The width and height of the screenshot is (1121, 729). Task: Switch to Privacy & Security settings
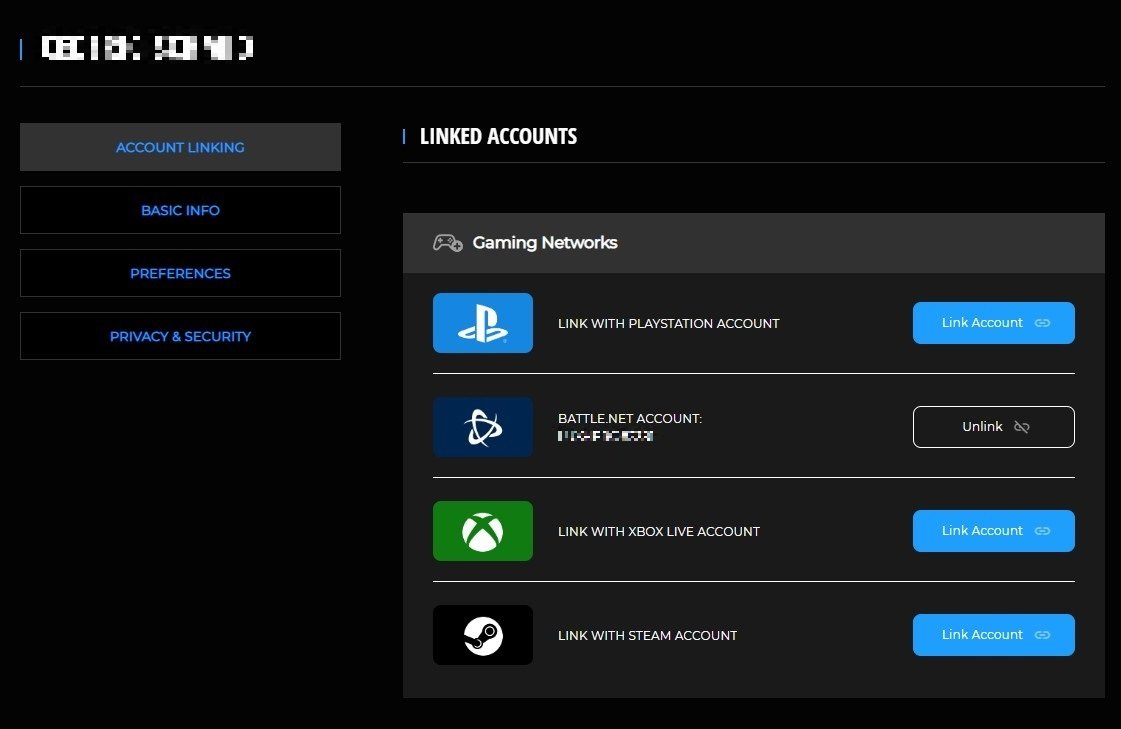coord(180,336)
